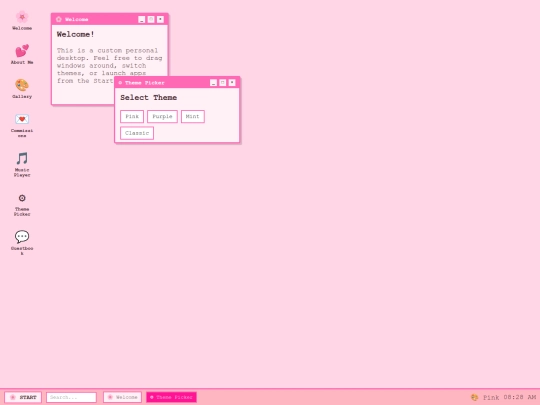Switch to Theme Picker in the taskbar
The width and height of the screenshot is (540, 405).
coord(172,397)
